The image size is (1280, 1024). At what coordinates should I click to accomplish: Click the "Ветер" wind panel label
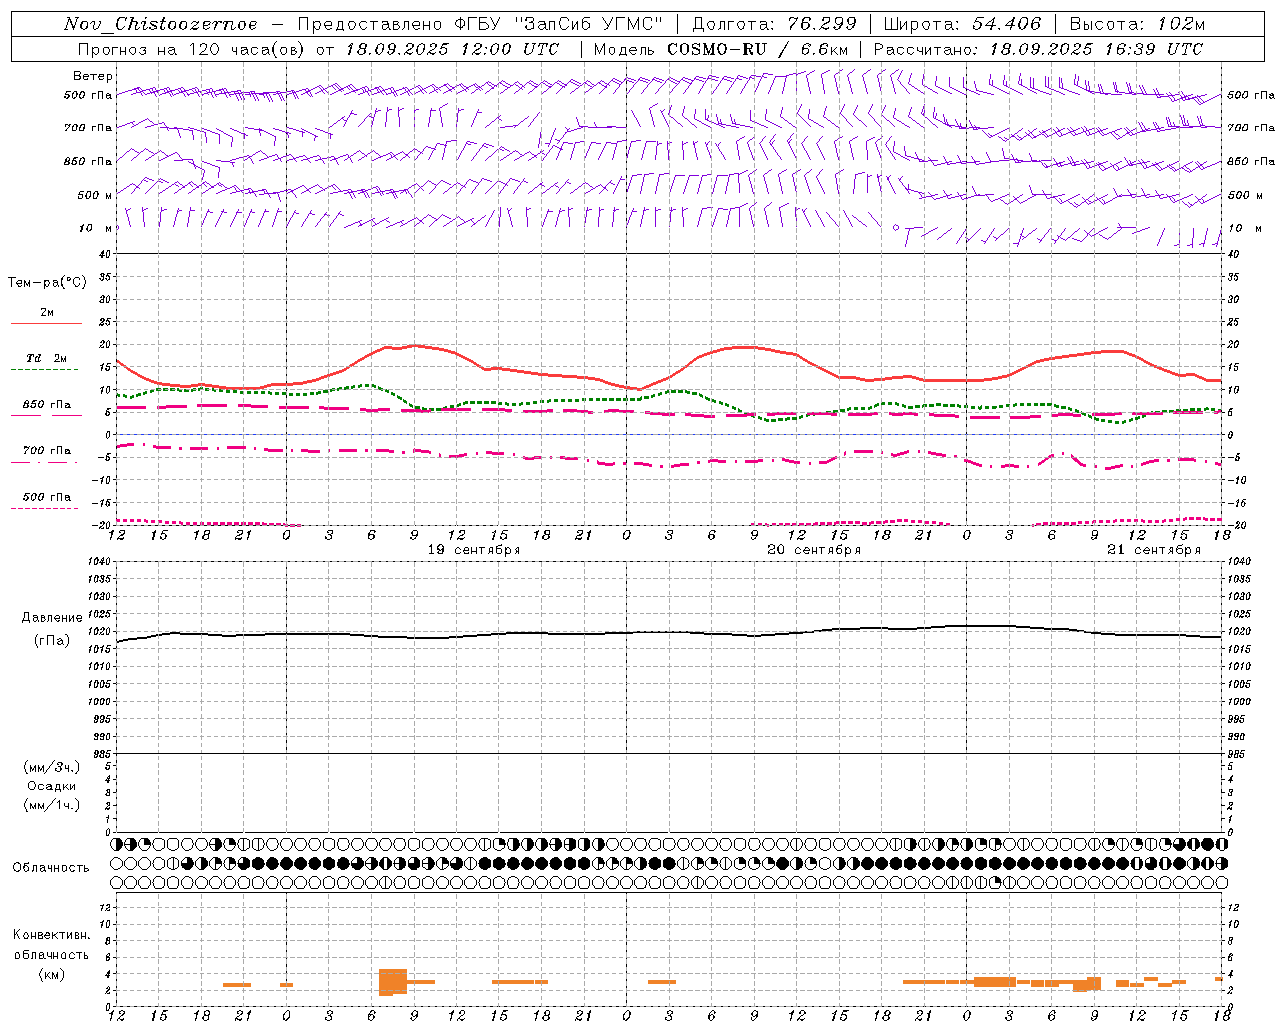(x=92, y=76)
